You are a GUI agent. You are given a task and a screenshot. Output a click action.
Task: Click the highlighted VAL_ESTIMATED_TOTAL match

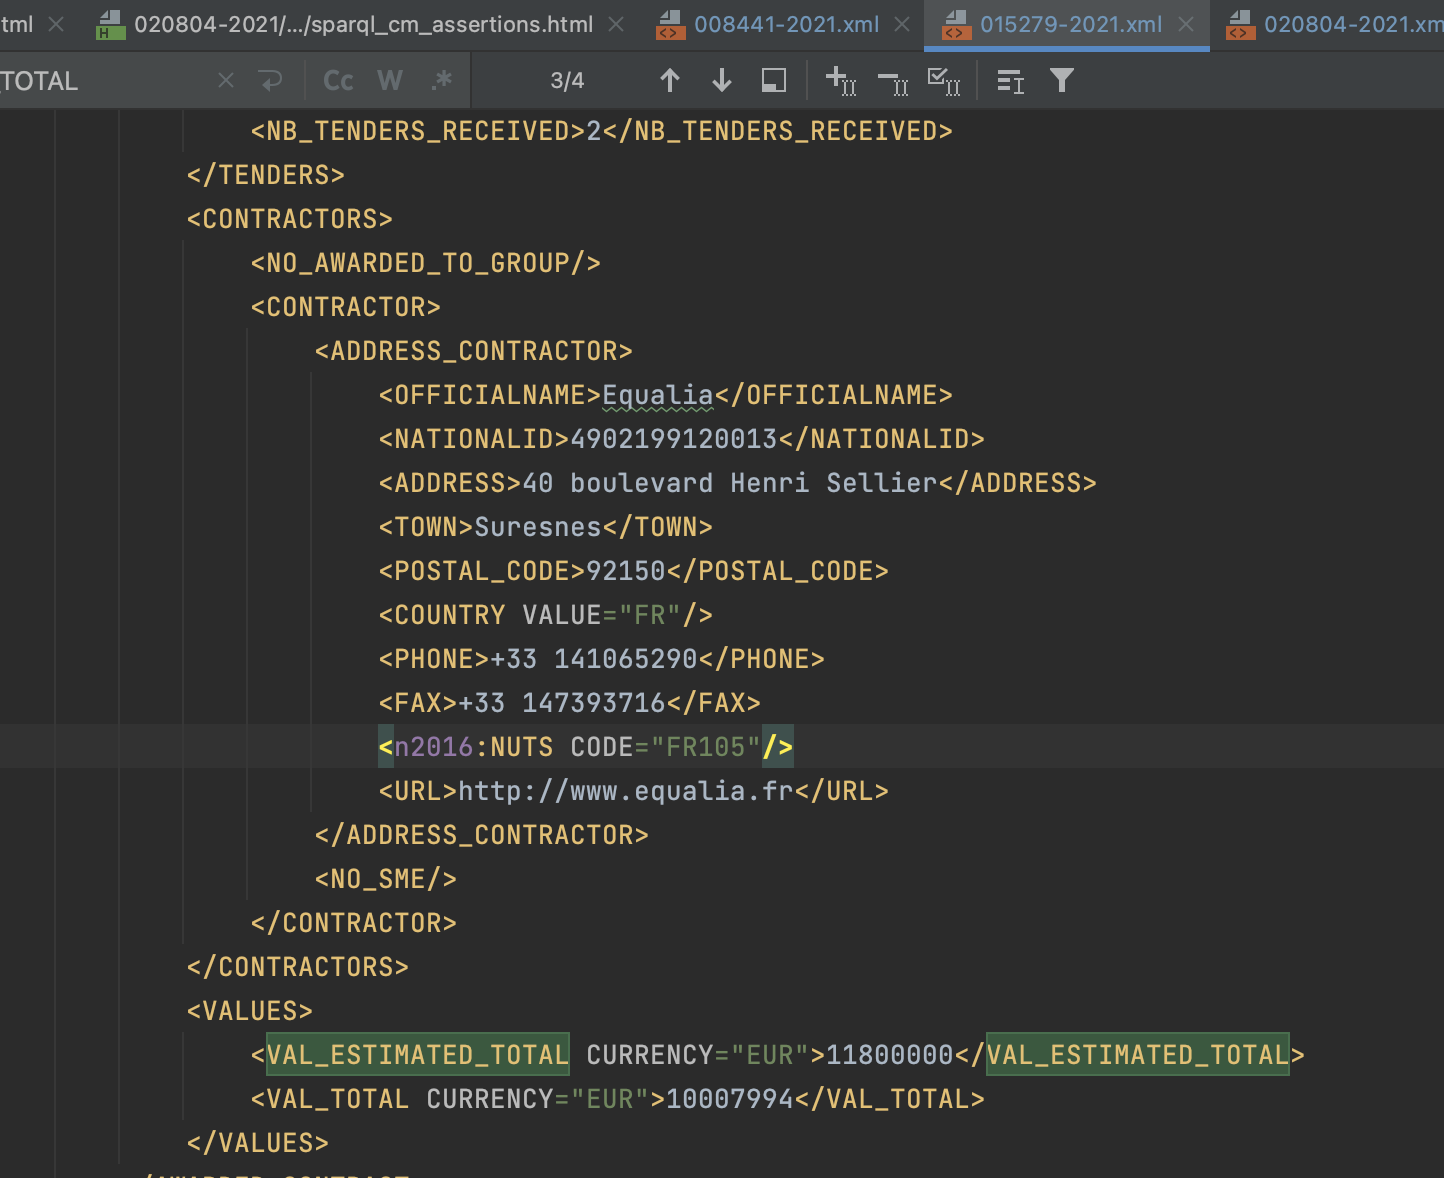(x=416, y=1054)
